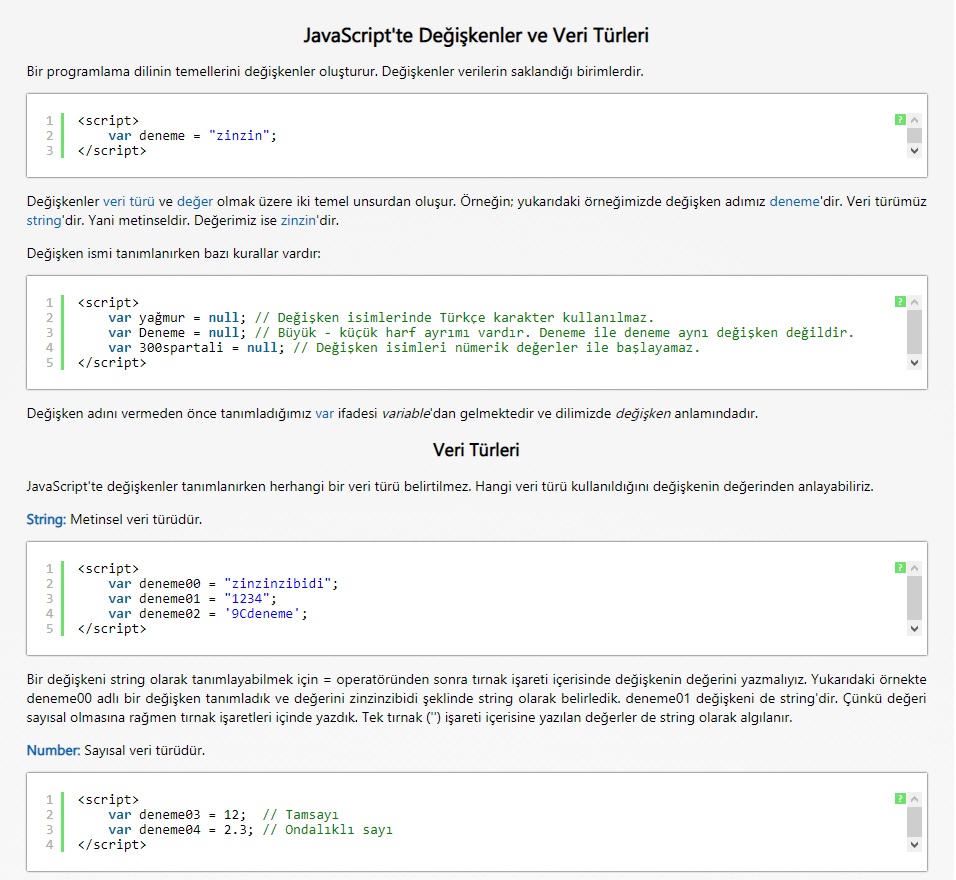956x880 pixels.
Task: Click the blue "string" in "string'dir"
Action: 44,220
